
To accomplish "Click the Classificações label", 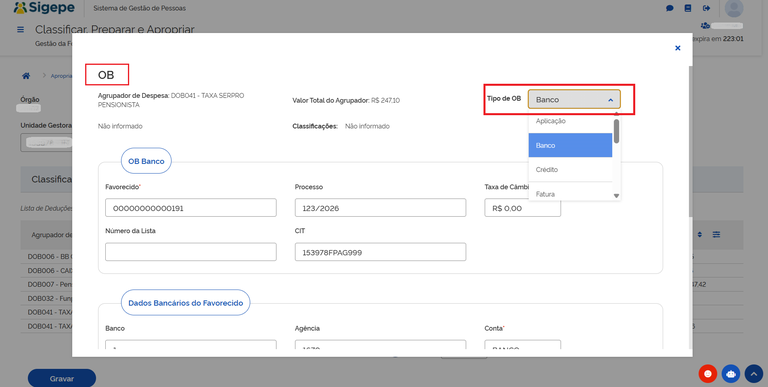I will pos(315,126).
